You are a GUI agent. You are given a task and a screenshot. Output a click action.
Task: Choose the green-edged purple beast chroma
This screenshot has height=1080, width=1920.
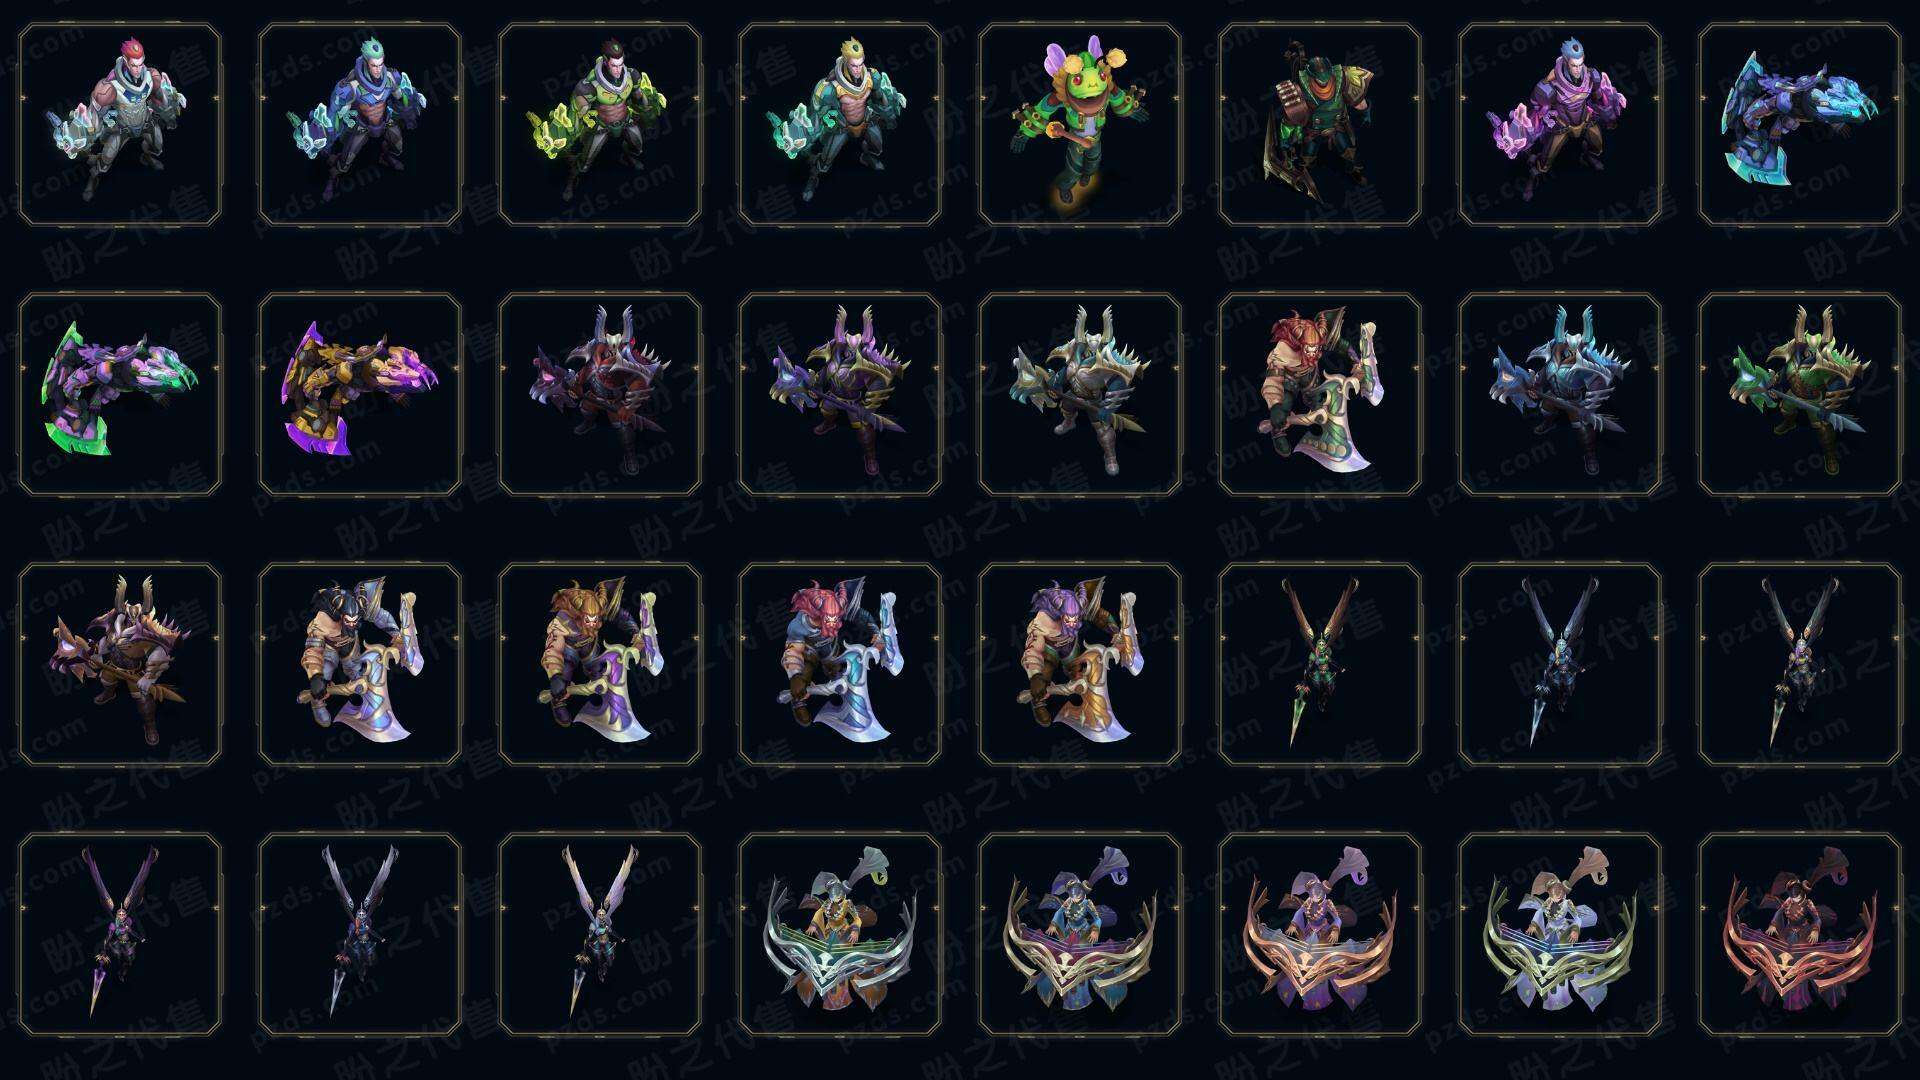click(x=120, y=394)
